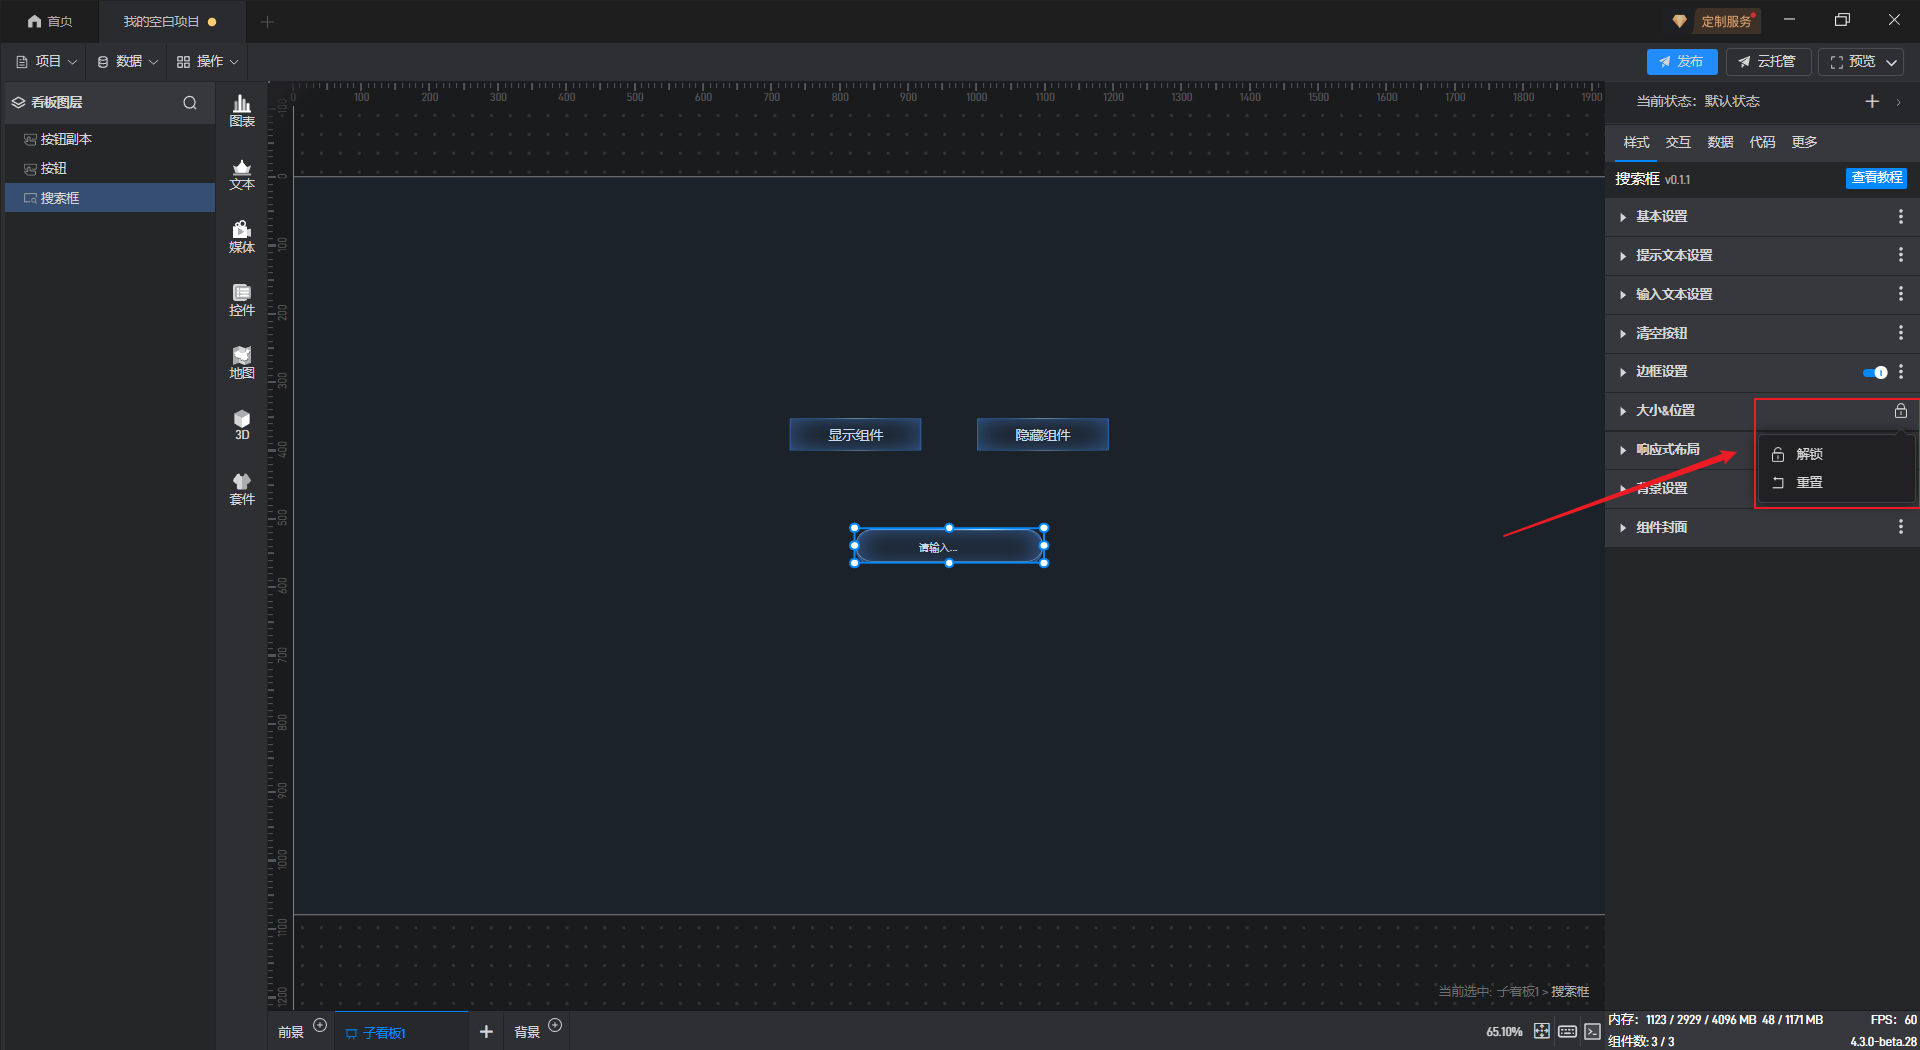Open the 地图 (map) component library

click(x=242, y=363)
